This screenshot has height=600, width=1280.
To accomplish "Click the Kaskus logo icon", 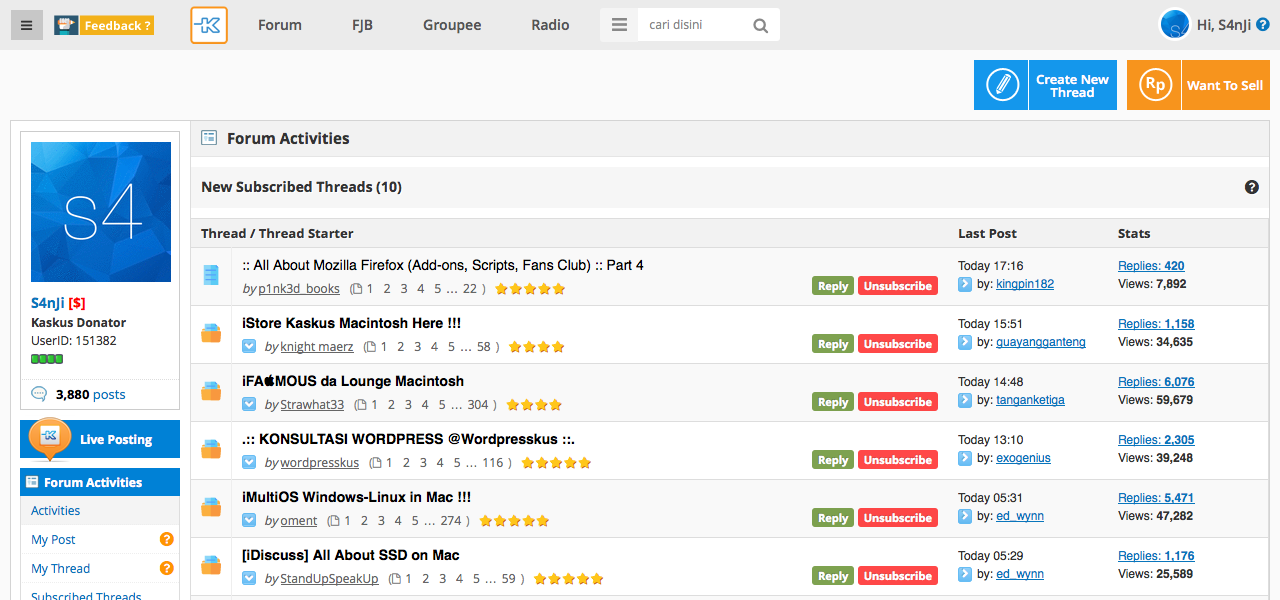I will click(x=209, y=25).
